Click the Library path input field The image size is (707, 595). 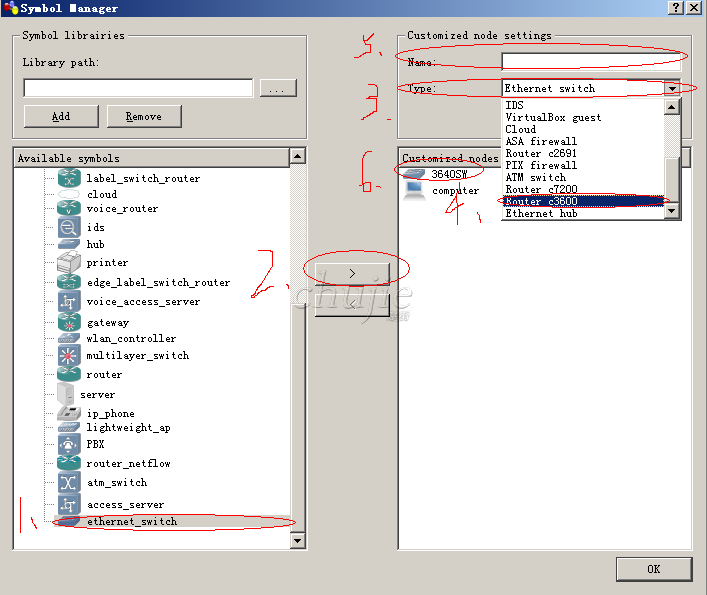pyautogui.click(x=138, y=88)
